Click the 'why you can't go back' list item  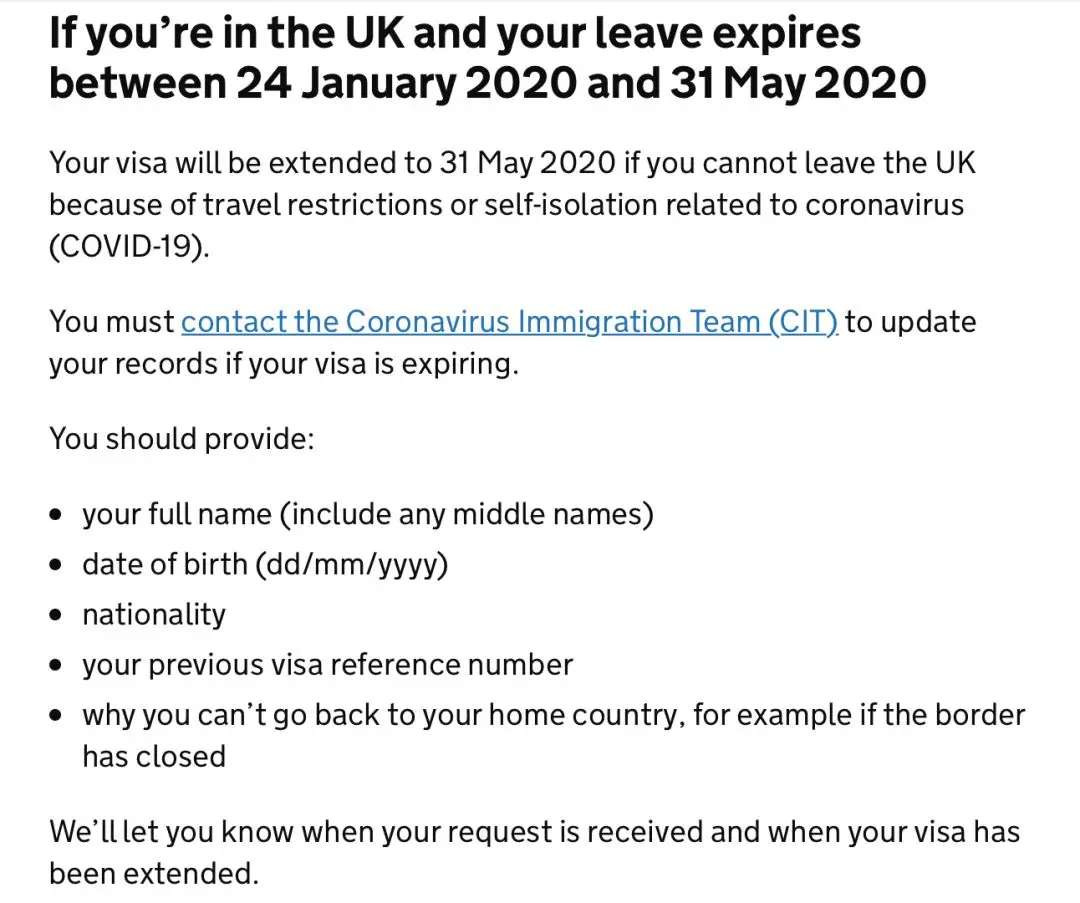tap(553, 715)
